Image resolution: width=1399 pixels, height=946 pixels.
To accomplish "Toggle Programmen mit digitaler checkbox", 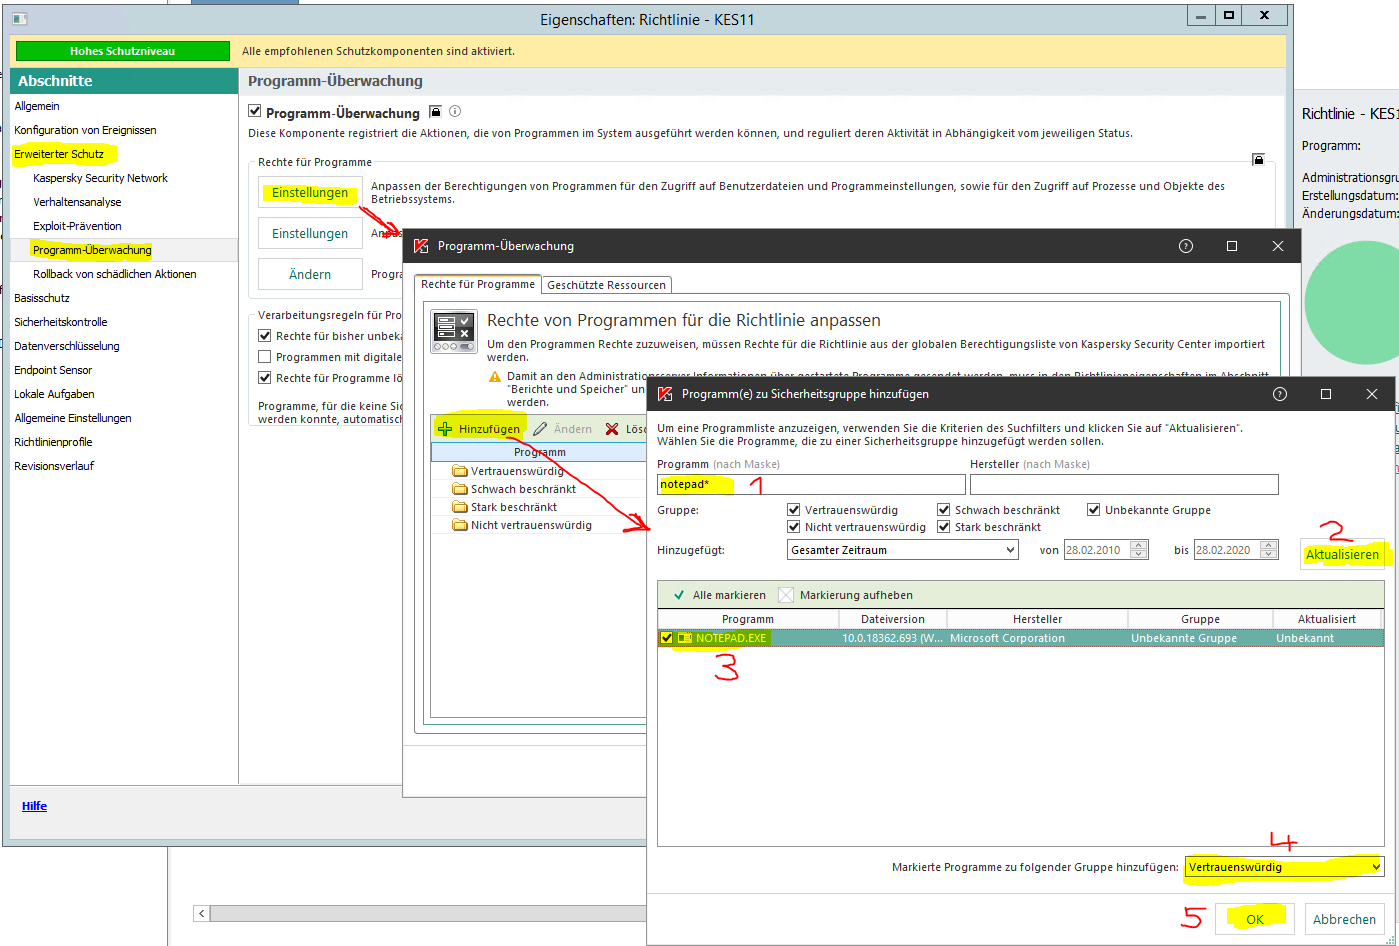I will [x=265, y=357].
